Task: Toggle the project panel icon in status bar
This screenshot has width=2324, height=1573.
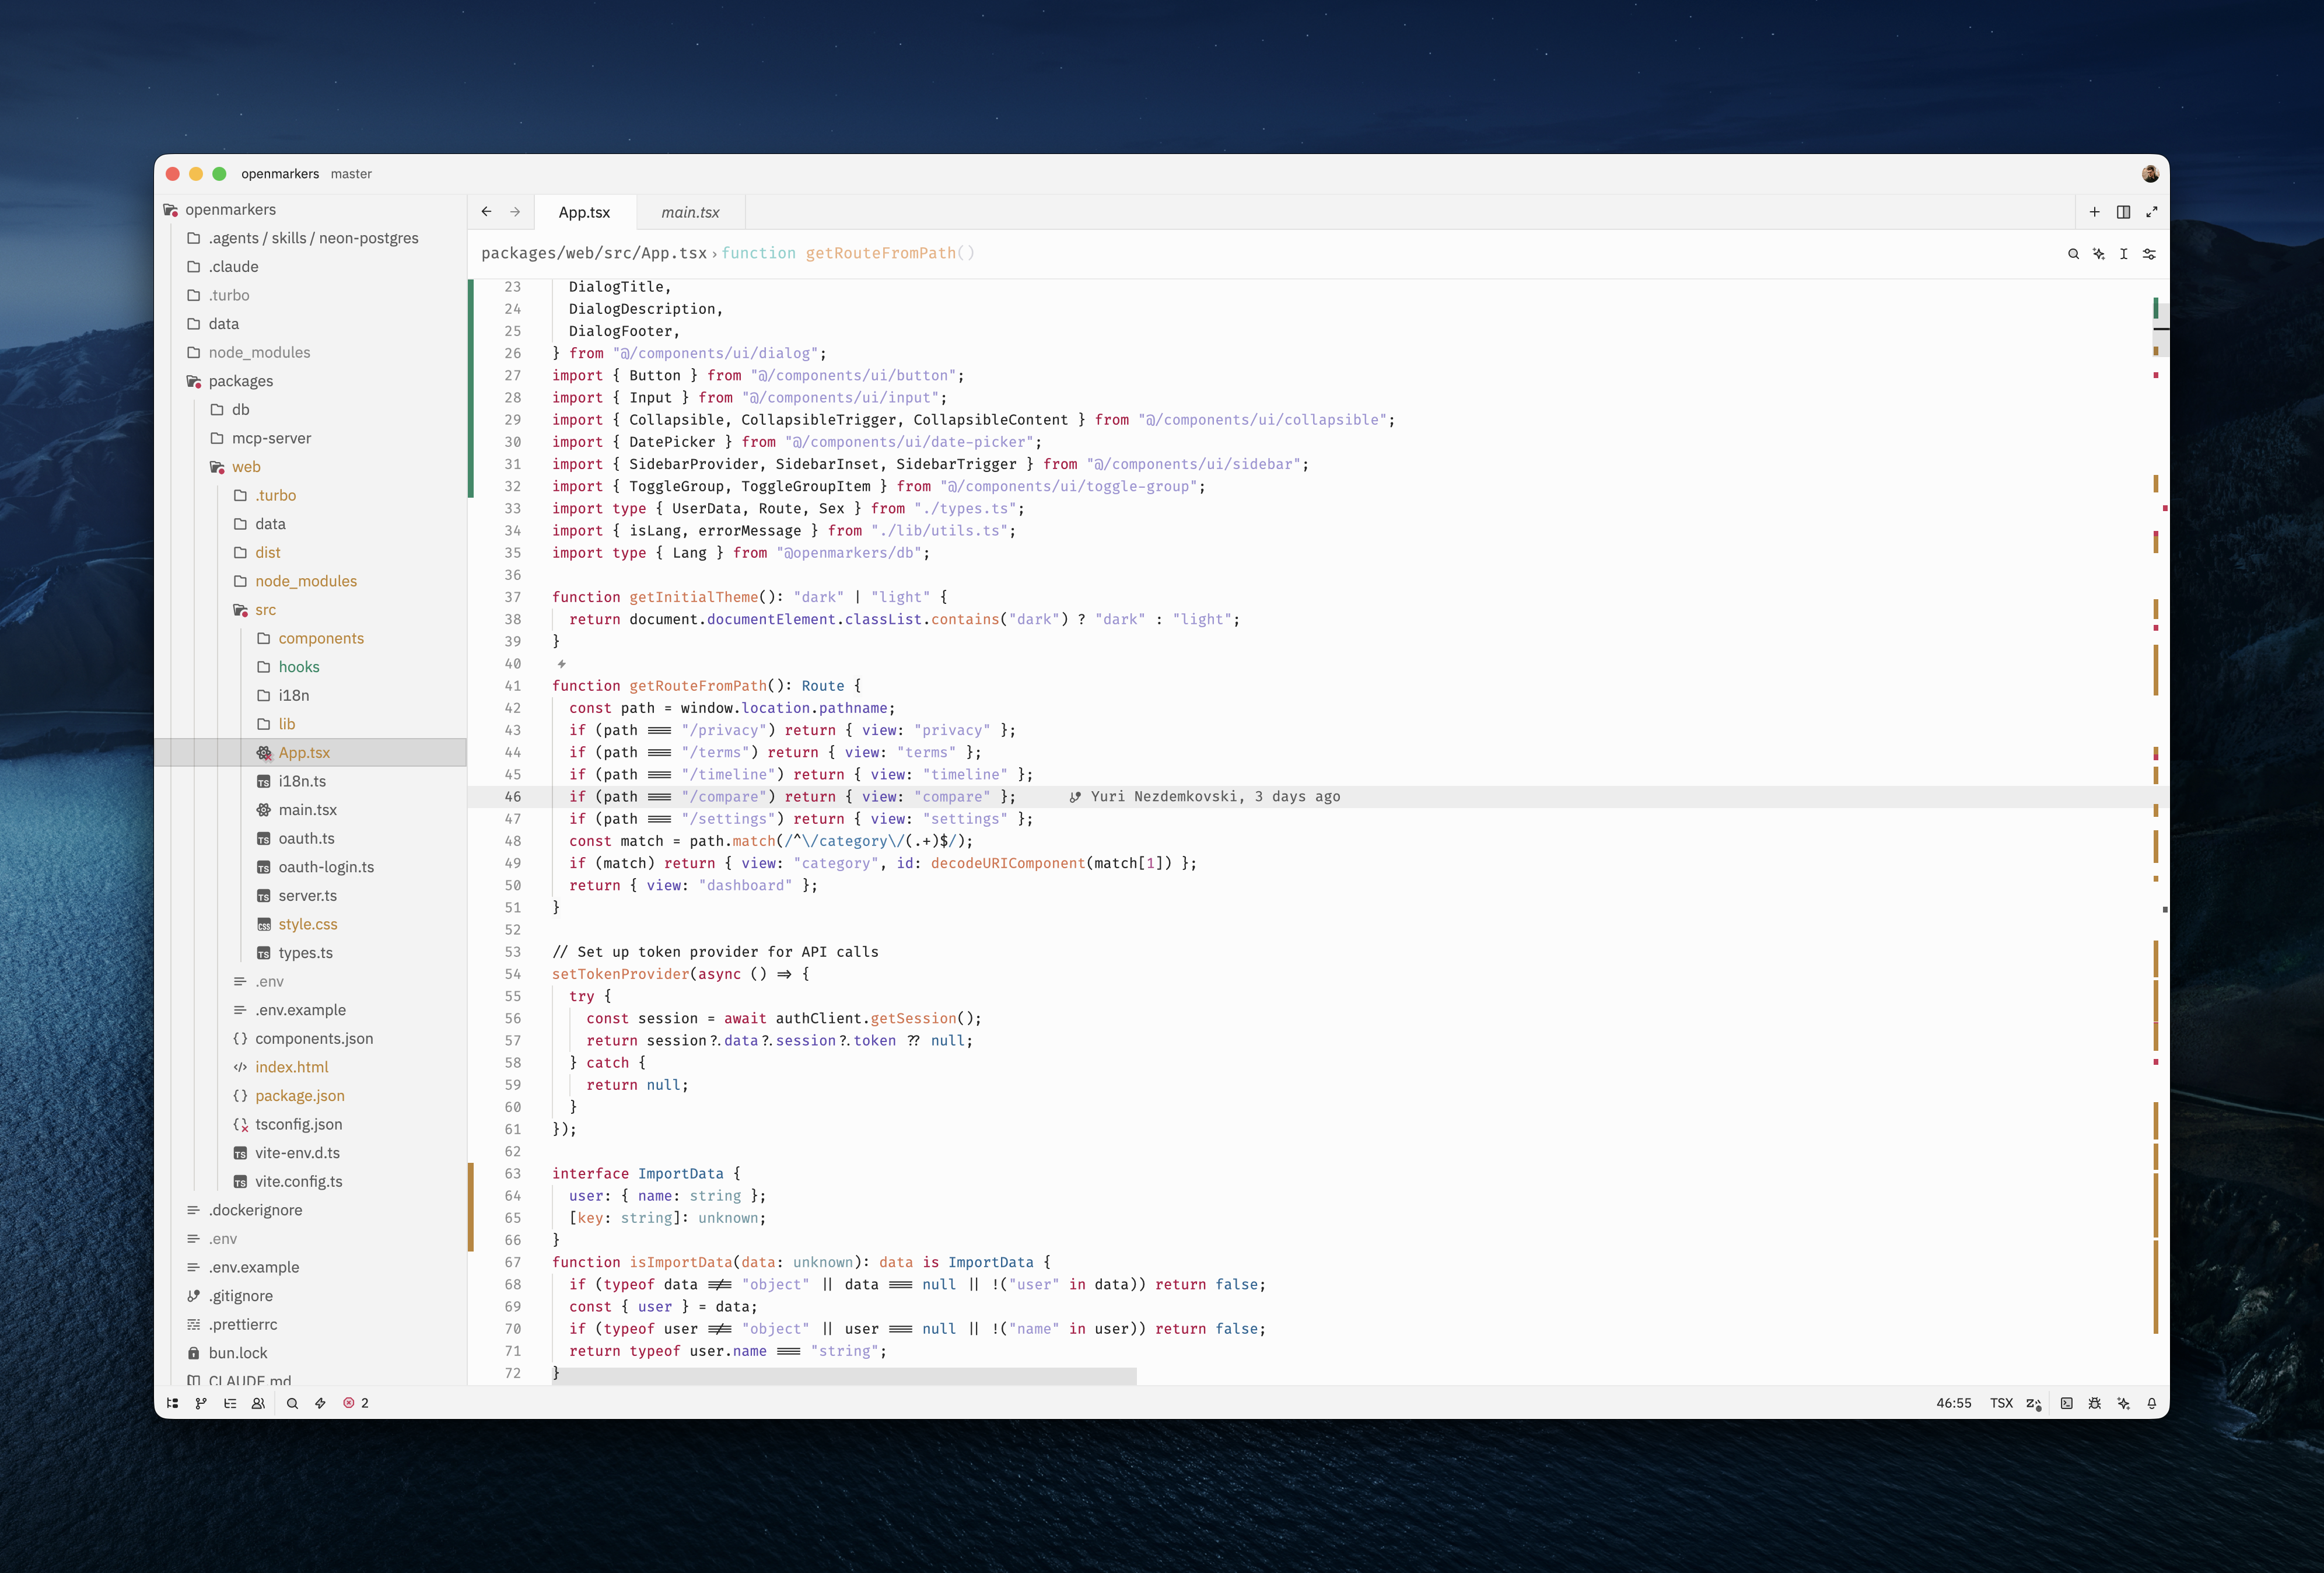Action: pyautogui.click(x=172, y=1403)
